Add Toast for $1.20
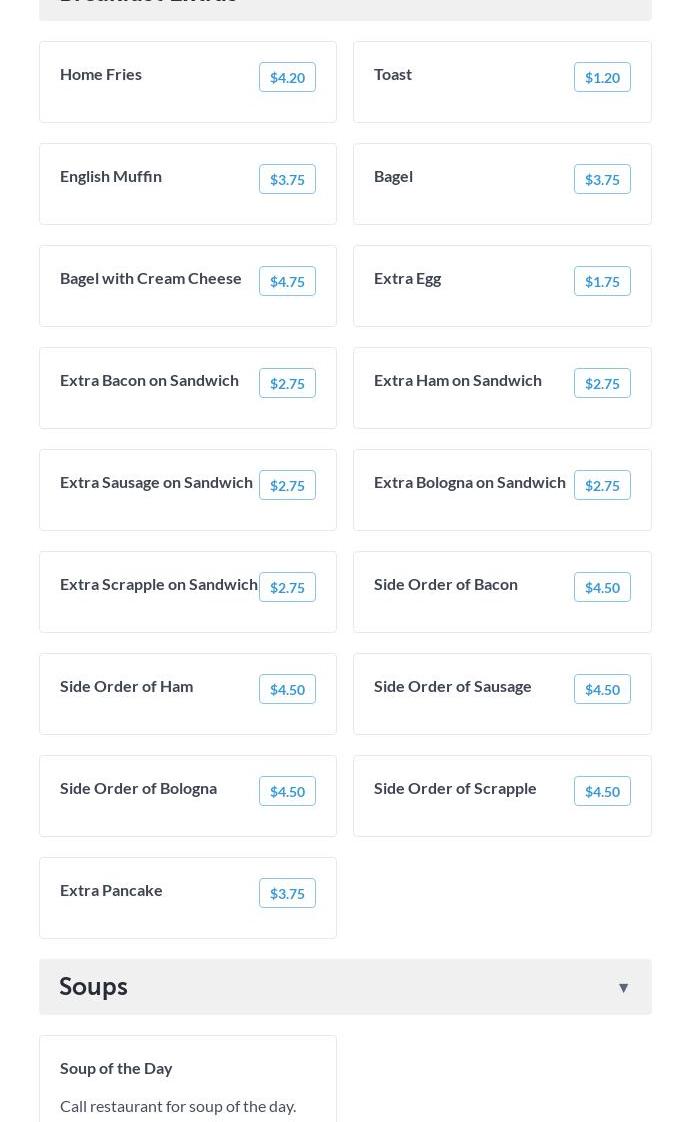 pos(602,78)
